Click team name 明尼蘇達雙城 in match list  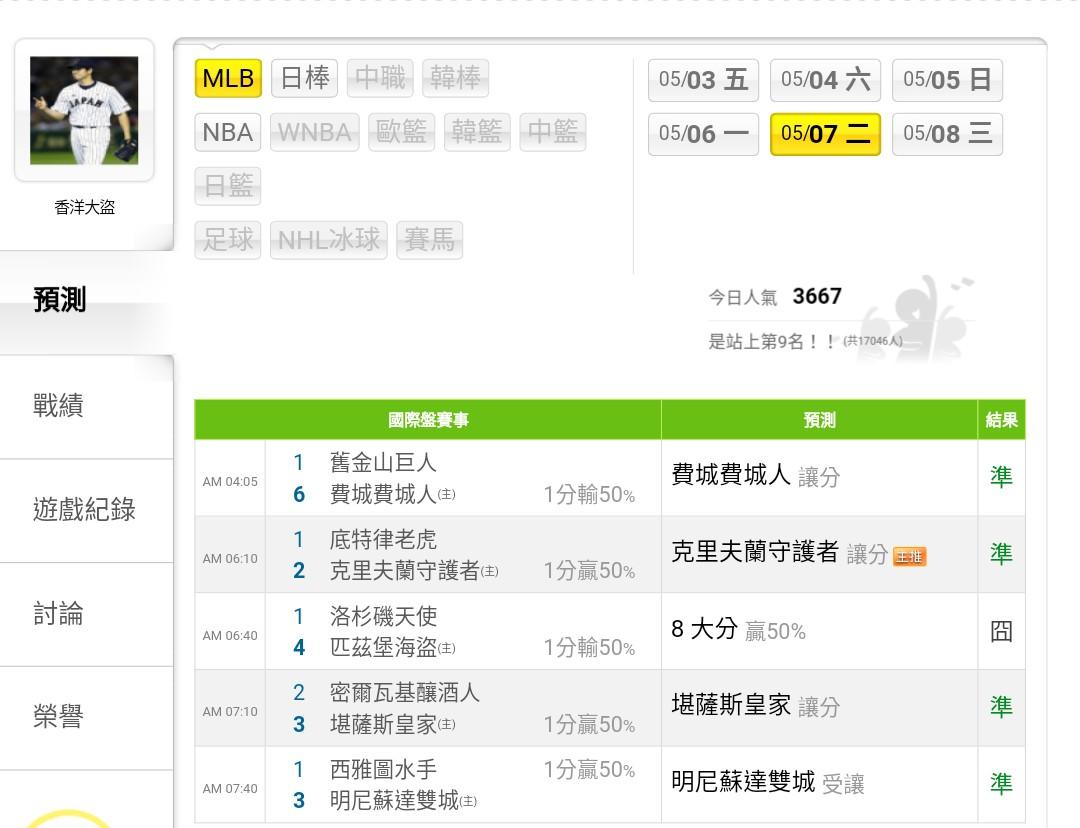[x=394, y=800]
